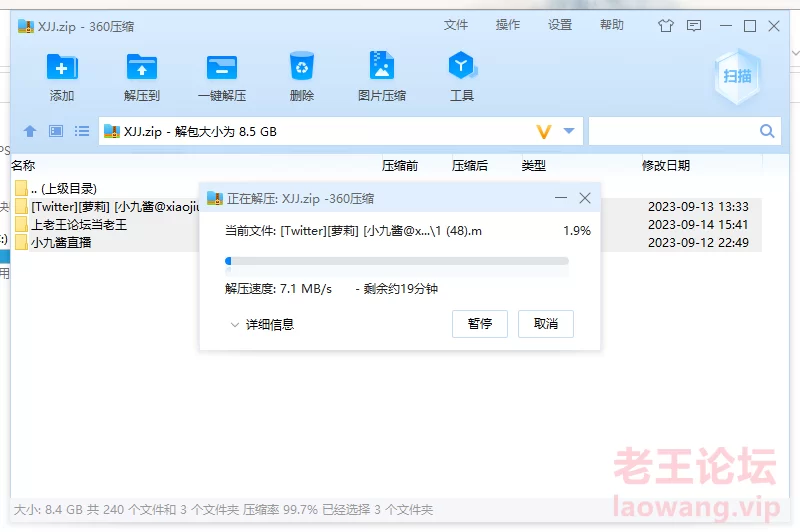Click the 取消 (Cancel) button
Viewport: 800px width, 532px height.
pos(545,323)
